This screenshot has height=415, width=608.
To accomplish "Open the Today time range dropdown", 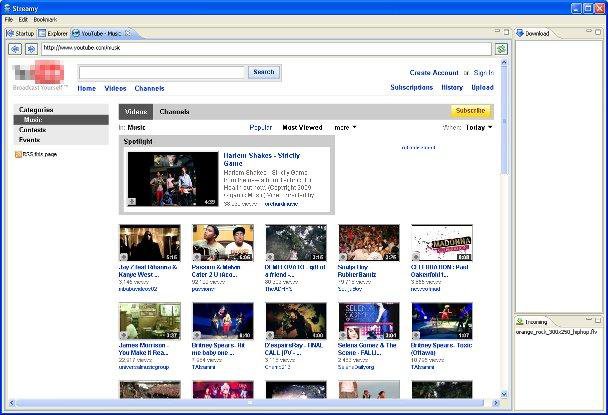I will click(479, 128).
